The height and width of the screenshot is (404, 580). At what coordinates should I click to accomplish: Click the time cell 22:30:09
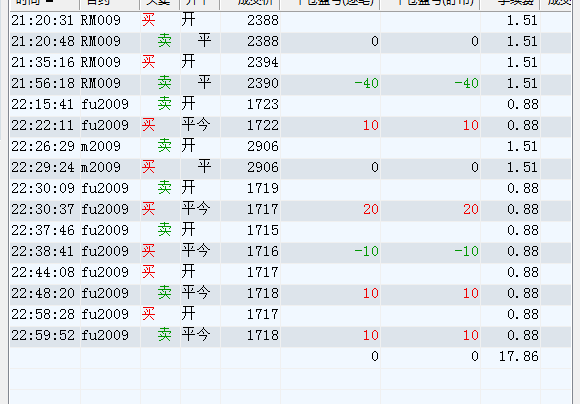[43, 188]
